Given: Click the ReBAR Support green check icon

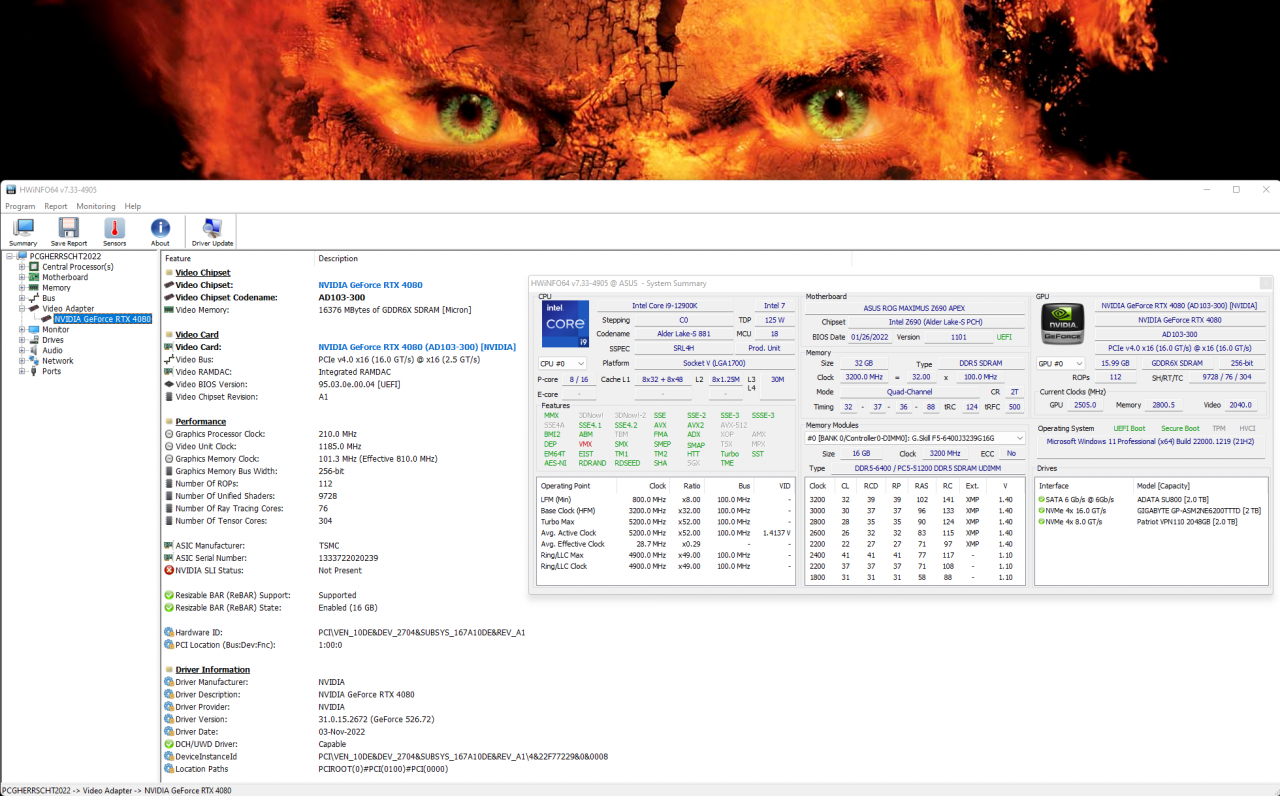Looking at the screenshot, I should tap(169, 595).
